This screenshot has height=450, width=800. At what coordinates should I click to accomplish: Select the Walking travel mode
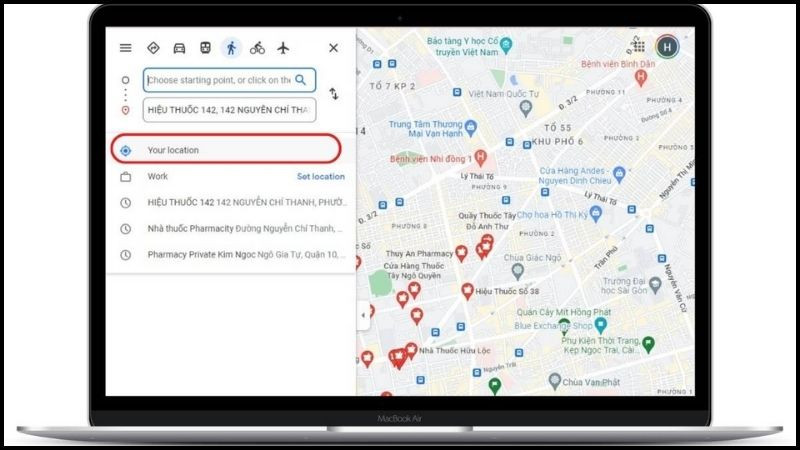point(232,47)
